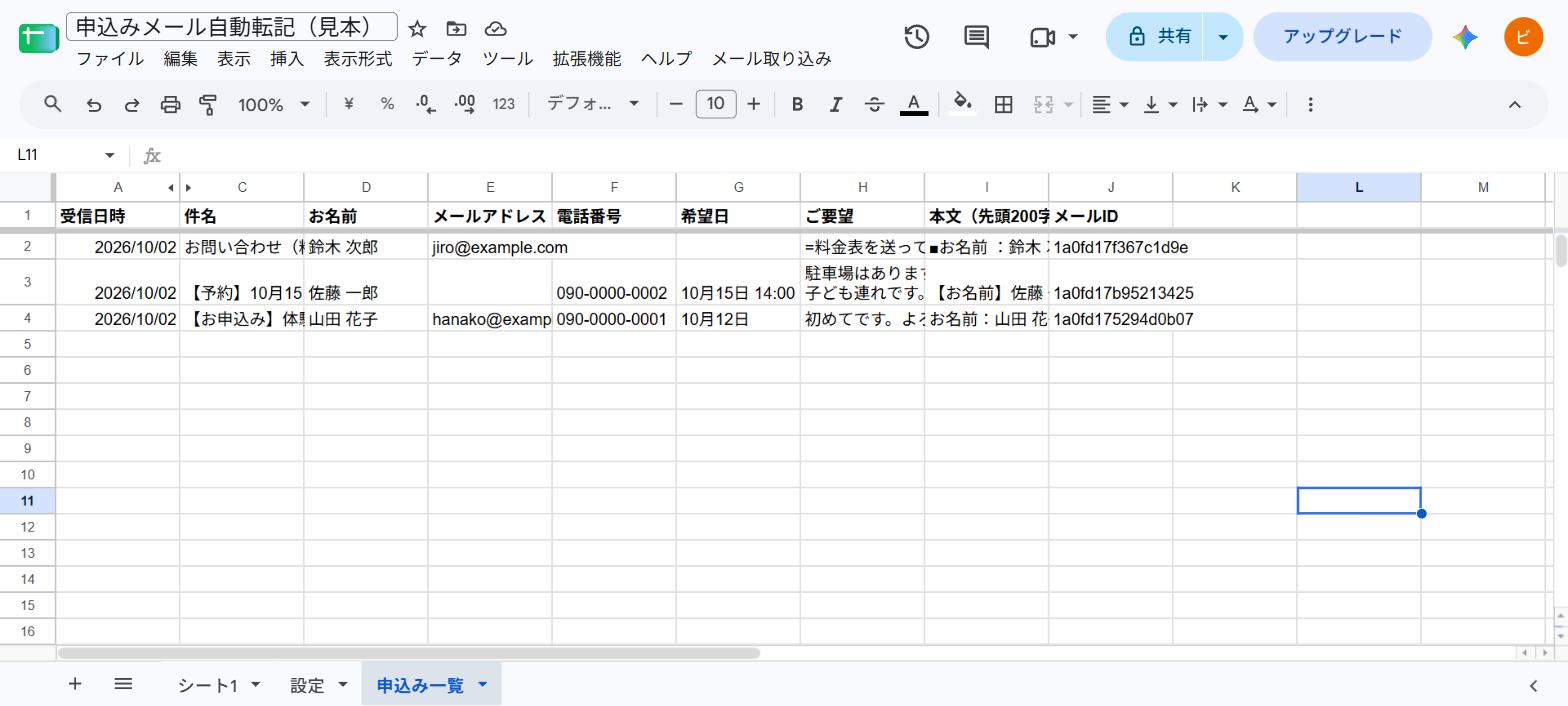This screenshot has width=1568, height=706.
Task: Open the ヘルプ menu
Action: tap(666, 59)
